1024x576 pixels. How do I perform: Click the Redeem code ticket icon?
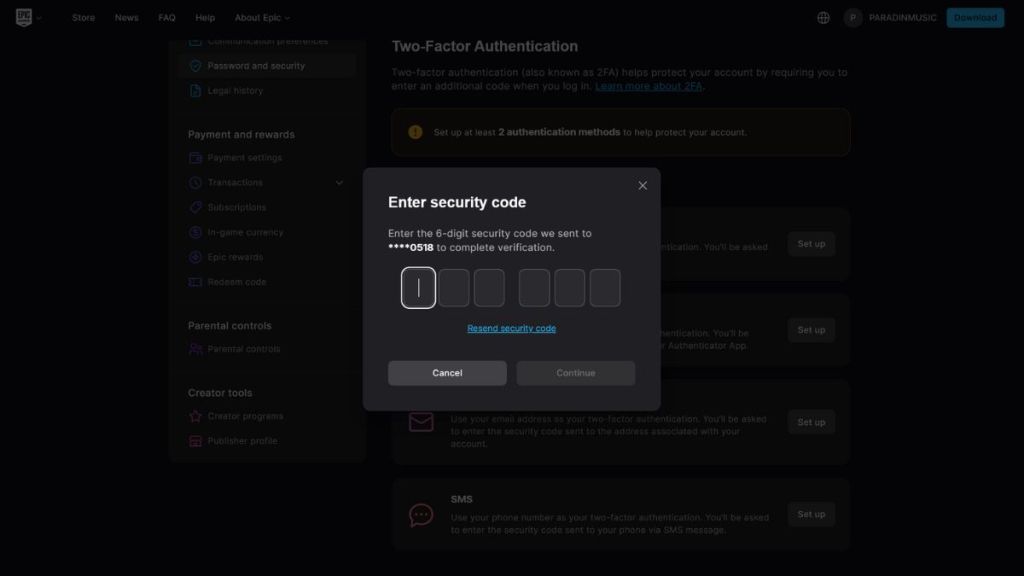[x=194, y=281]
